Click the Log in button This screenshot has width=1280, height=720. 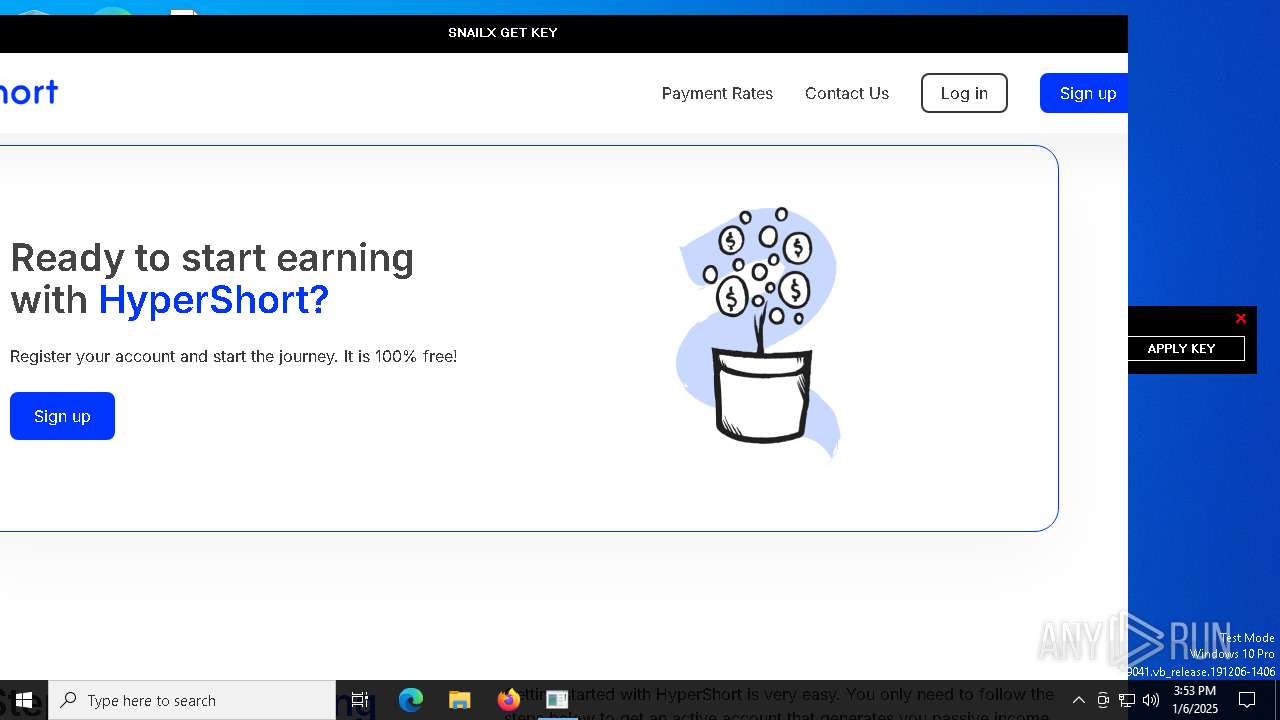pyautogui.click(x=964, y=93)
